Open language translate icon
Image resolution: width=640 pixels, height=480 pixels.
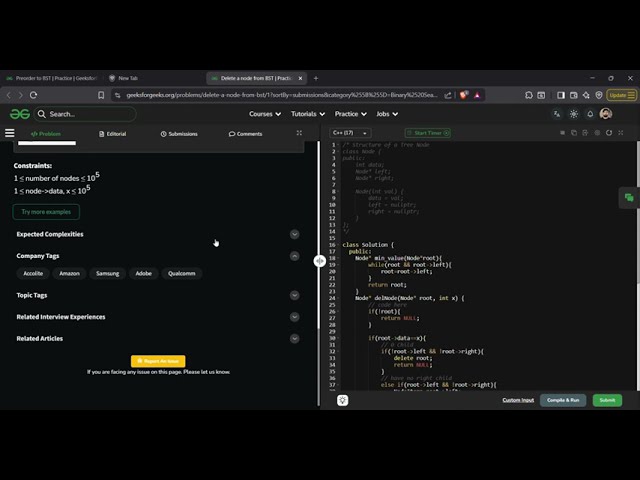tap(557, 114)
